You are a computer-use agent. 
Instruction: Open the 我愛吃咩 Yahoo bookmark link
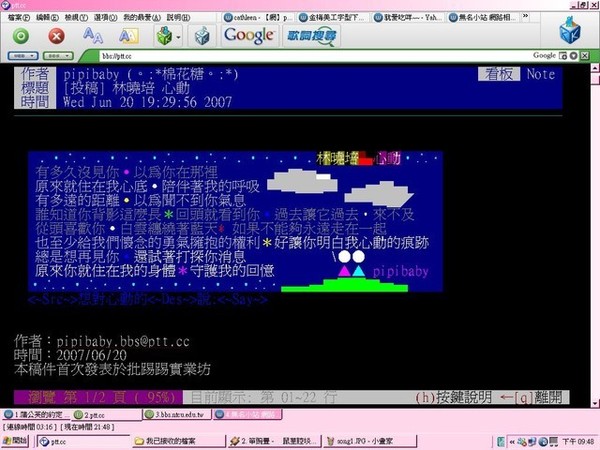(x=408, y=17)
